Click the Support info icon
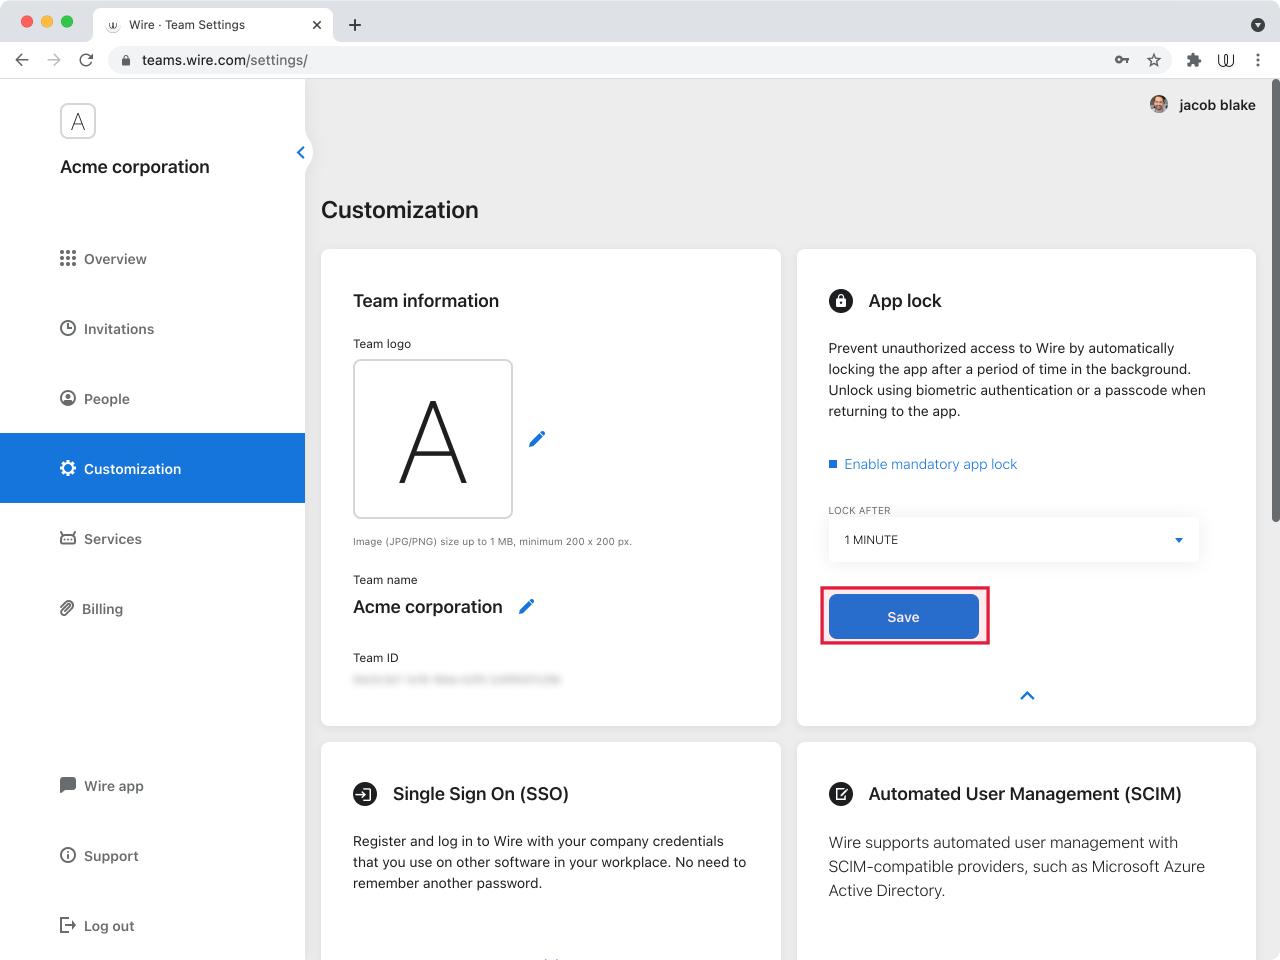 (x=68, y=855)
